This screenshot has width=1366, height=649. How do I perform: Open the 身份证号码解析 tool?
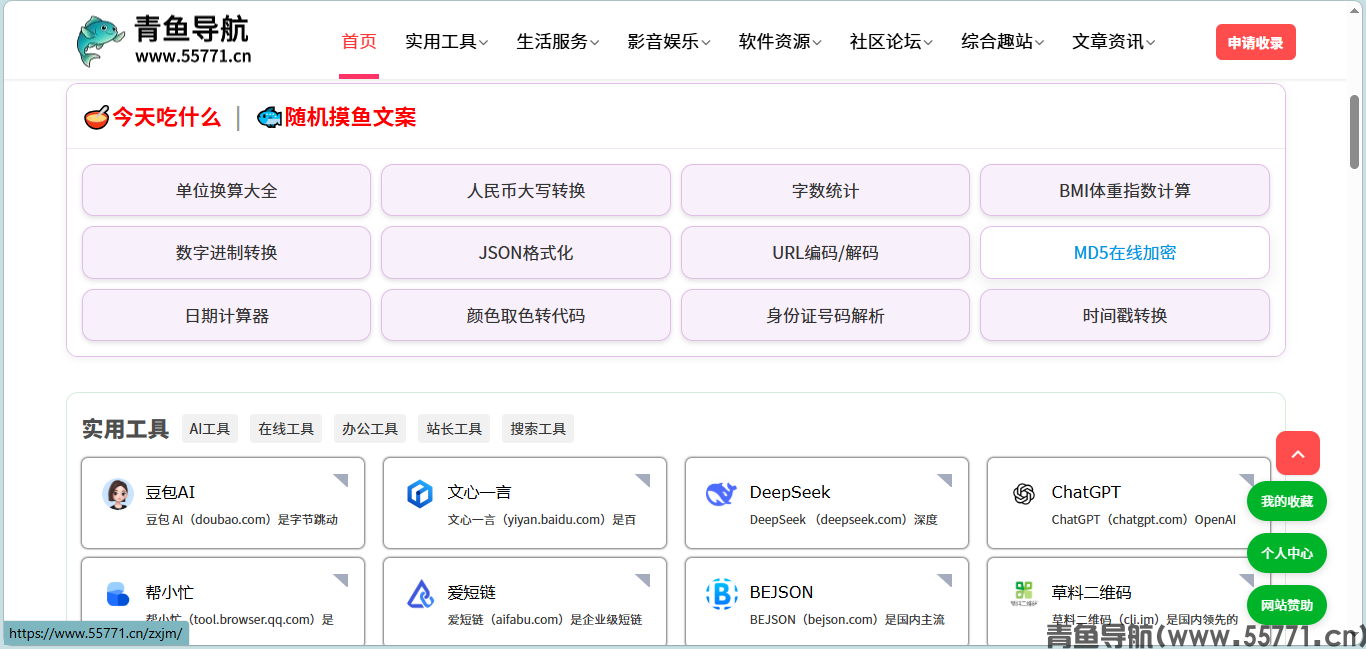[x=825, y=315]
